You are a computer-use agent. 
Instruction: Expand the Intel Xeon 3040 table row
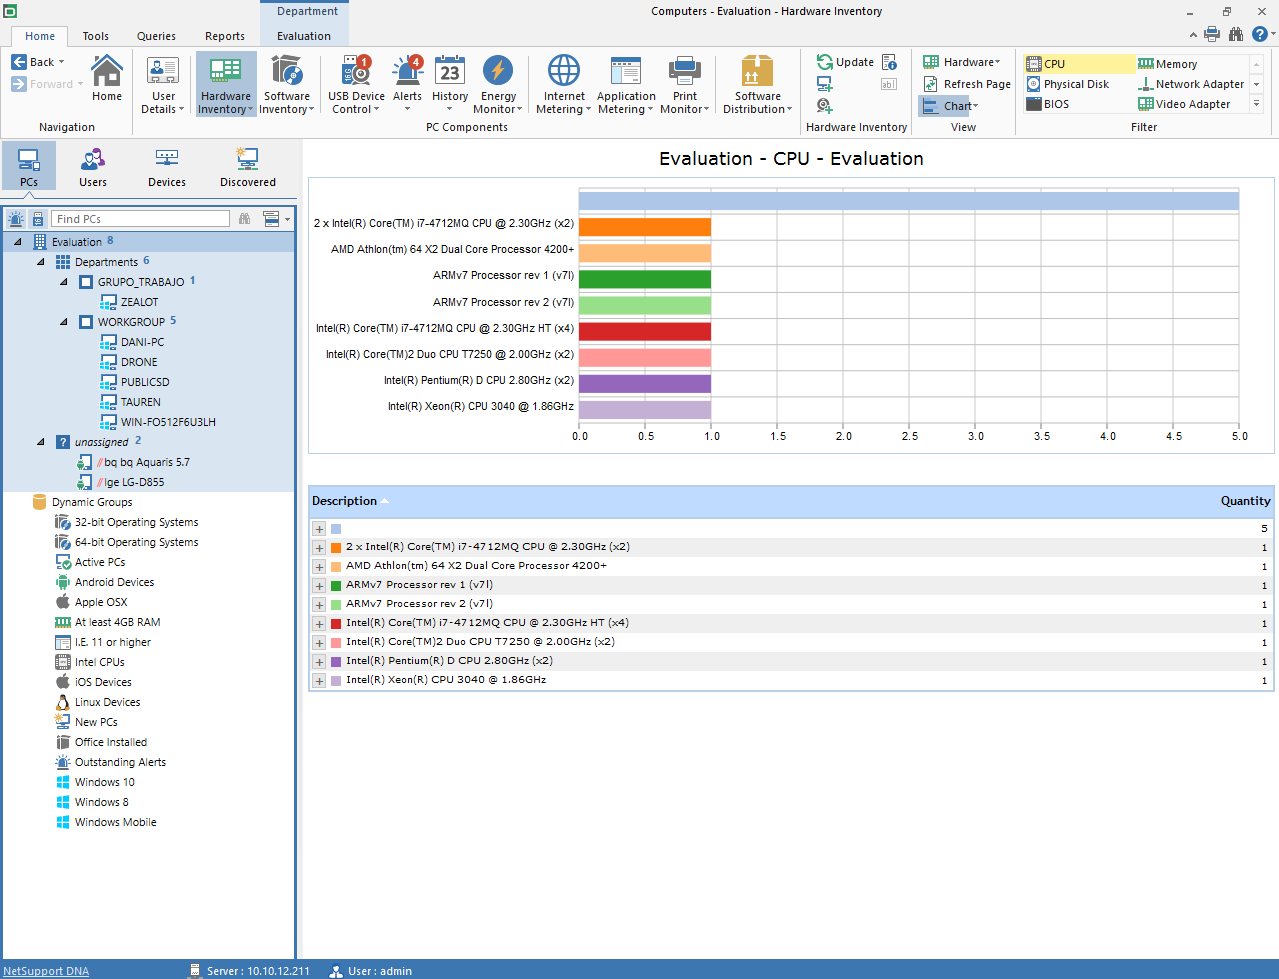[x=319, y=681]
